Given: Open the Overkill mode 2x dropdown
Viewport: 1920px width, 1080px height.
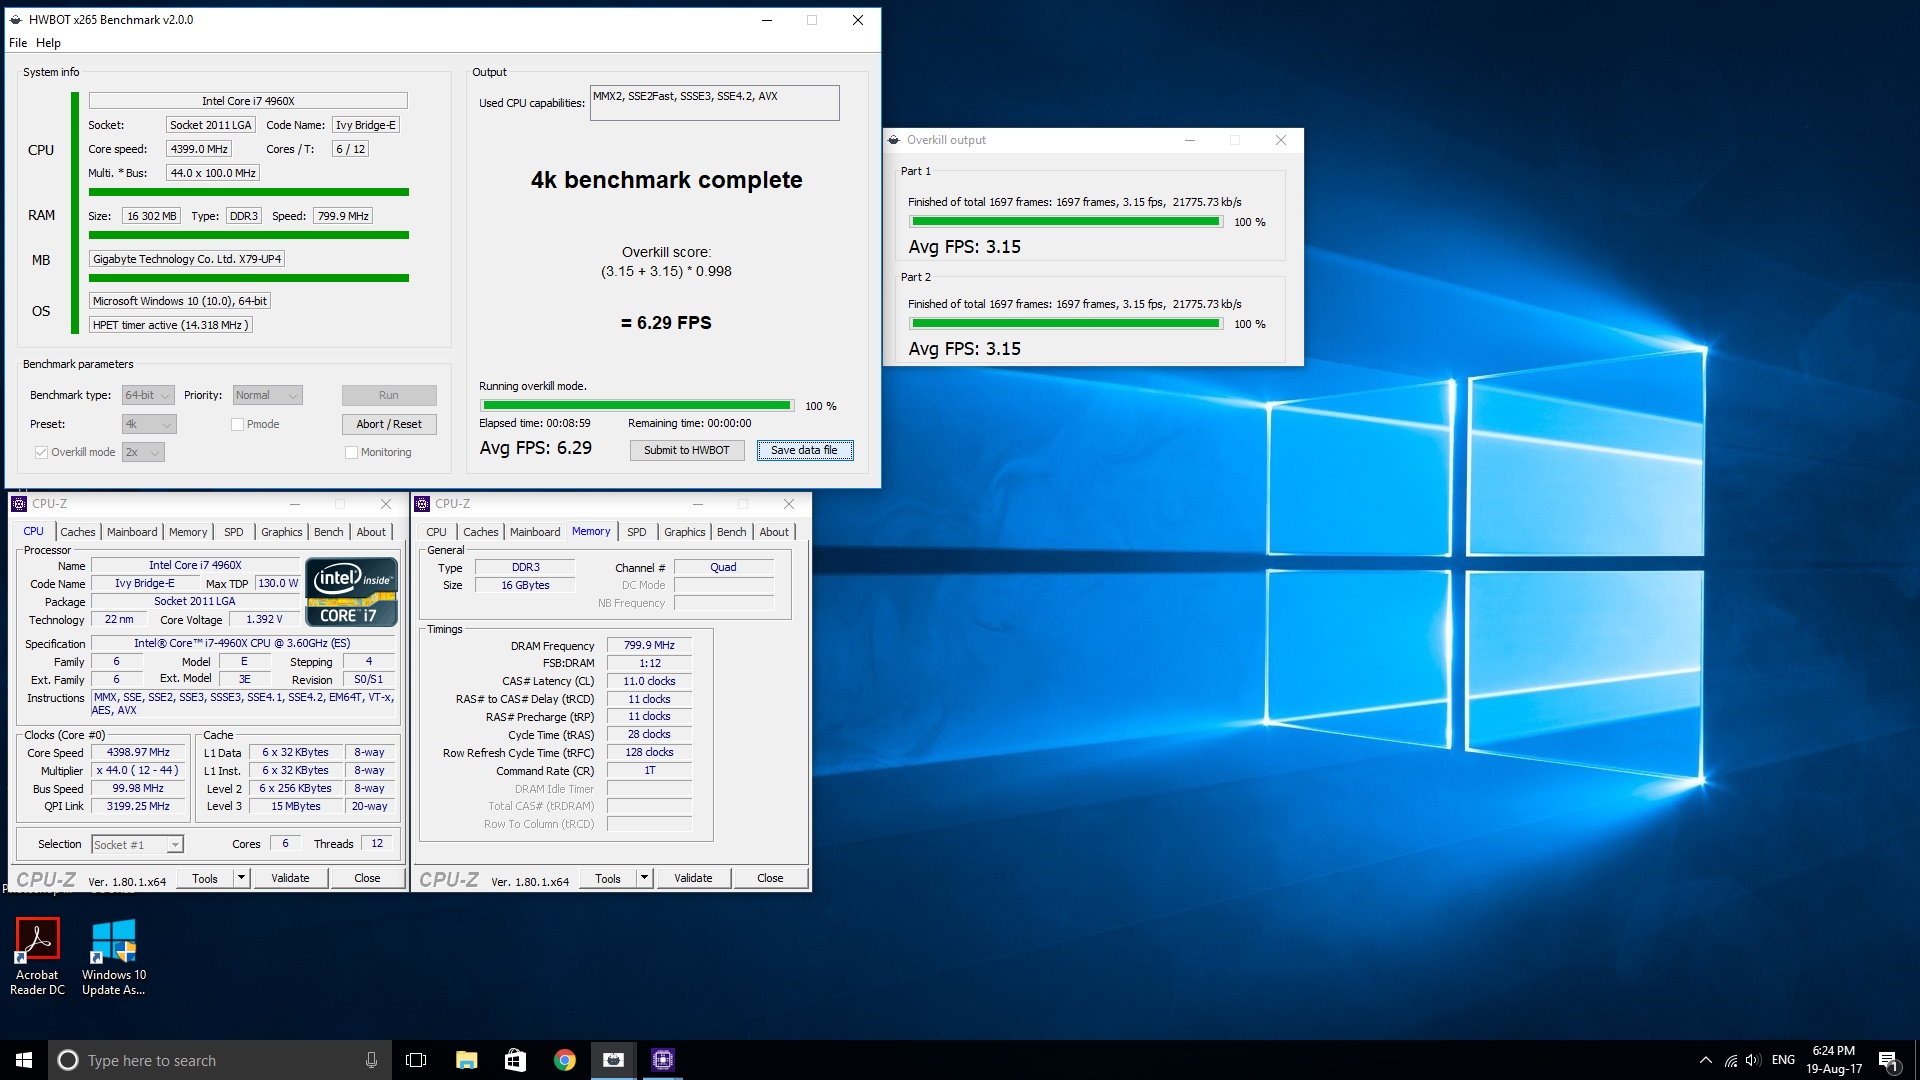Looking at the screenshot, I should point(143,452).
